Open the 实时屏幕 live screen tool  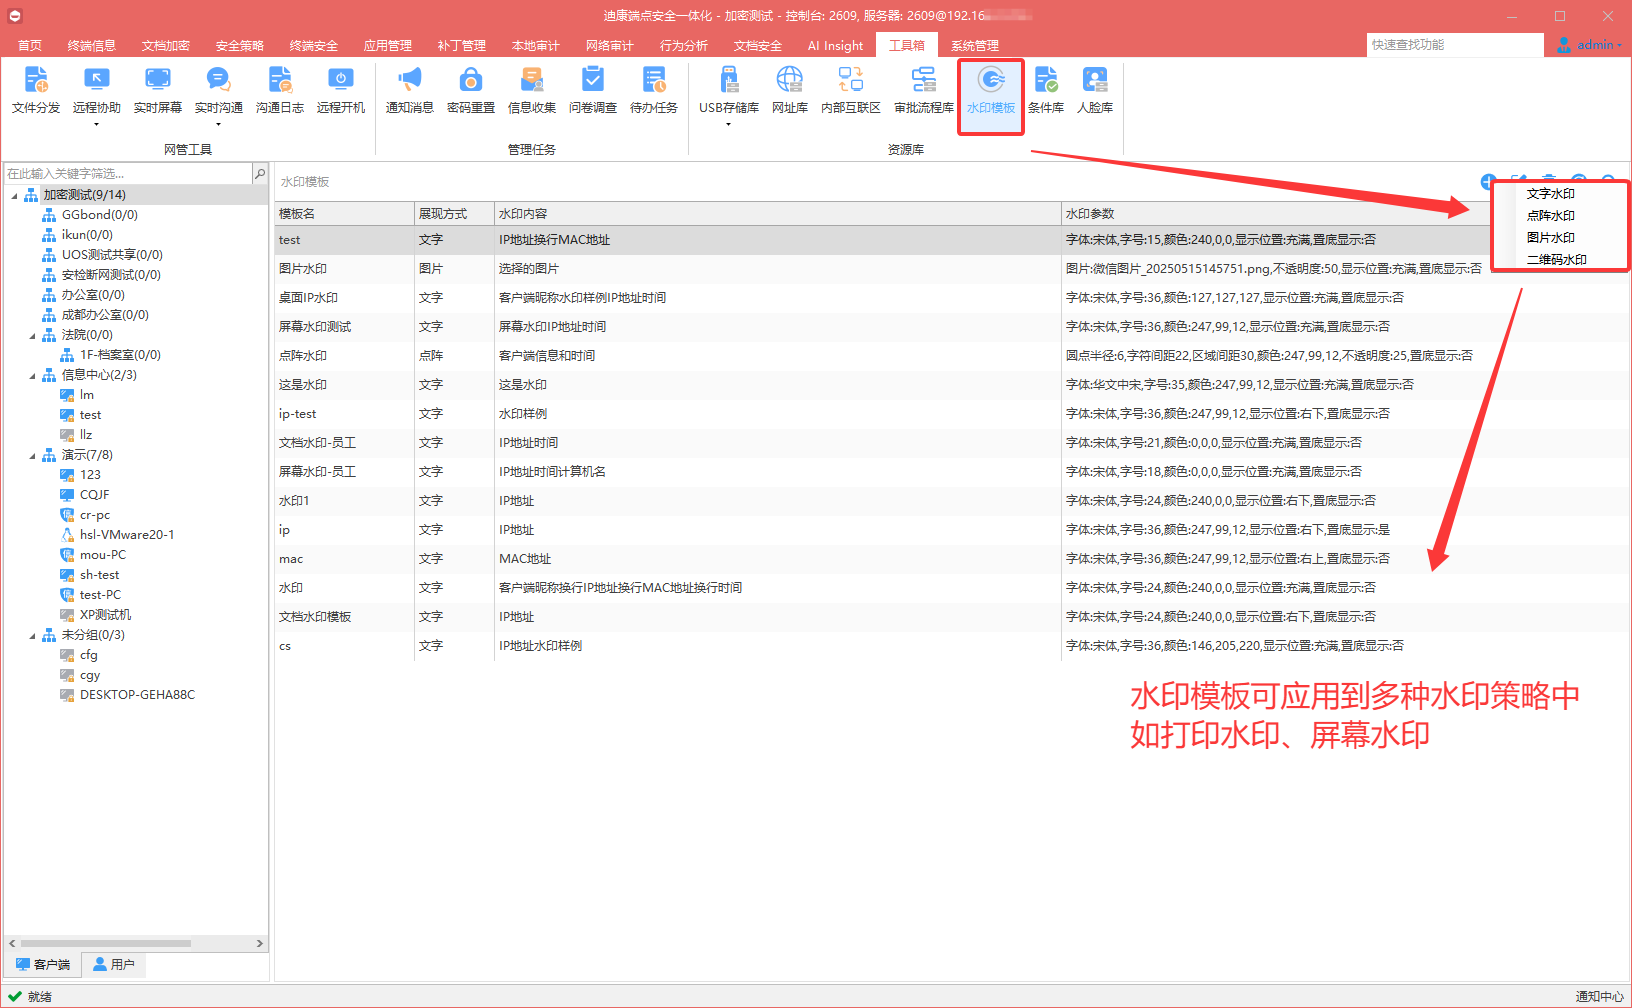point(158,90)
